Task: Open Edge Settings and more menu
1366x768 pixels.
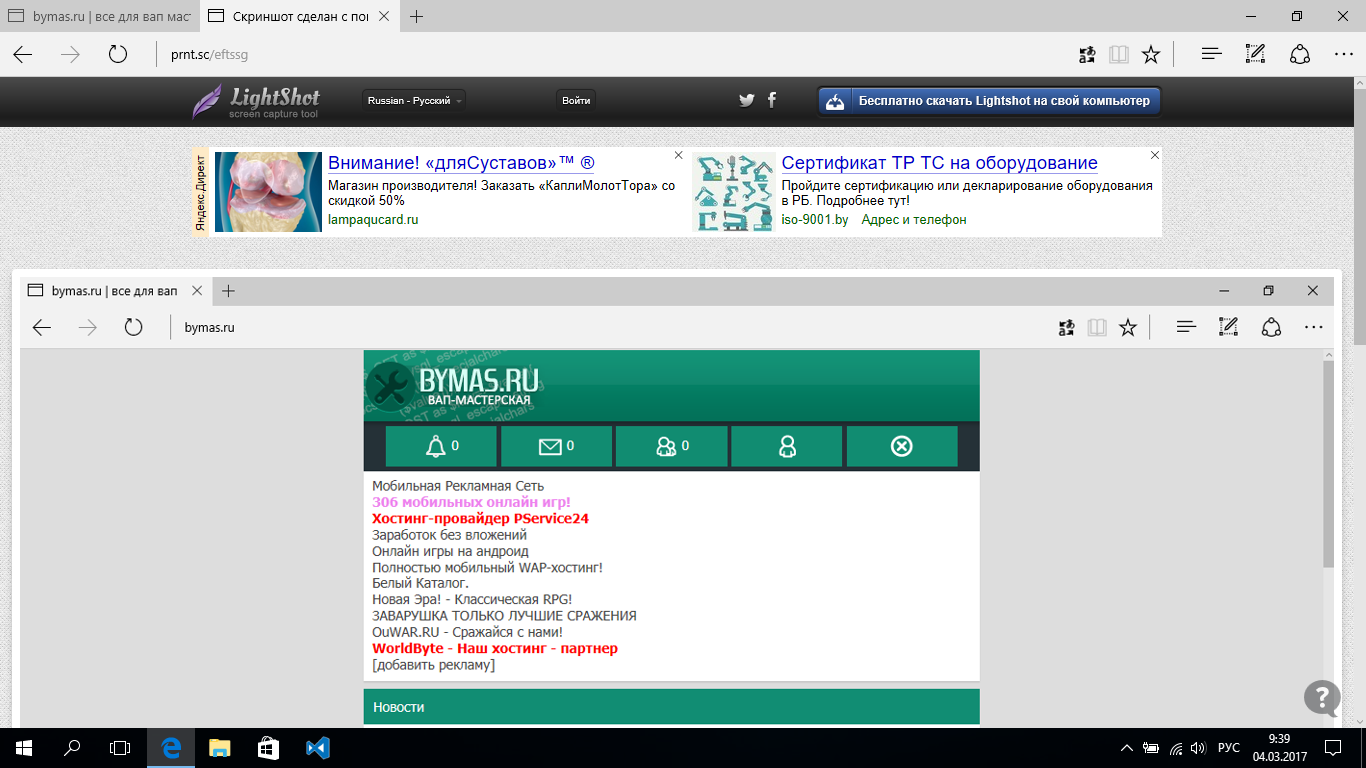Action: pyautogui.click(x=1343, y=55)
